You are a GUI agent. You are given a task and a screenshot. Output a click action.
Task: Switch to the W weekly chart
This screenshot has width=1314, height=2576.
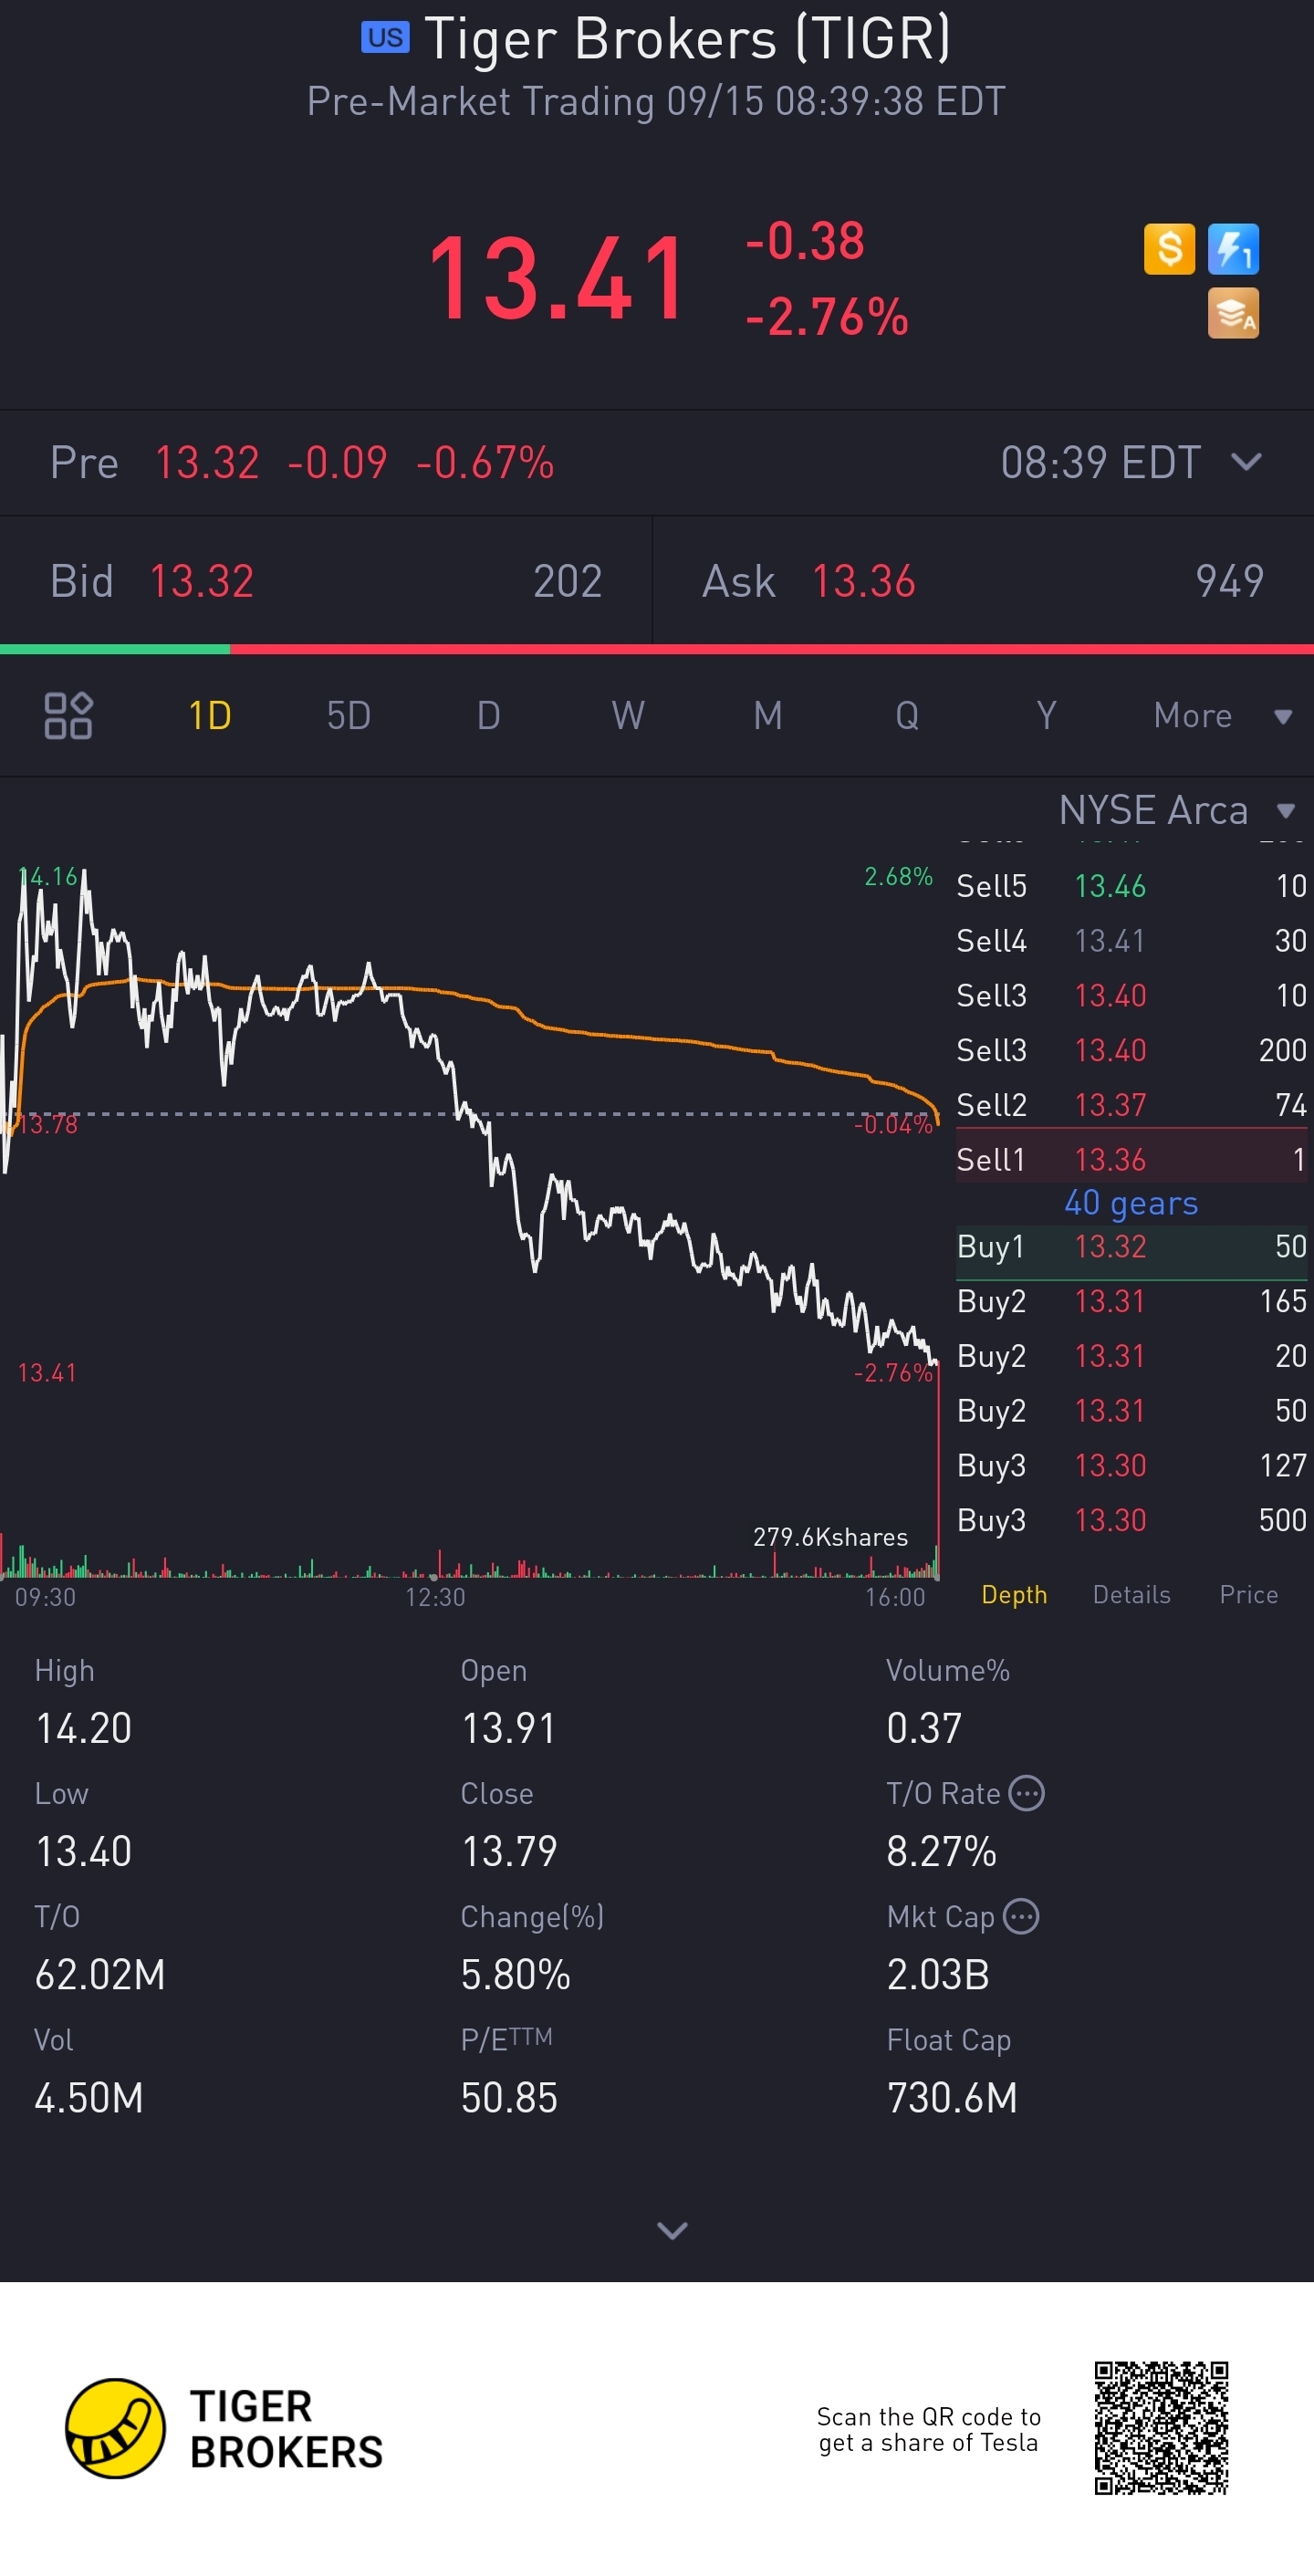click(628, 715)
